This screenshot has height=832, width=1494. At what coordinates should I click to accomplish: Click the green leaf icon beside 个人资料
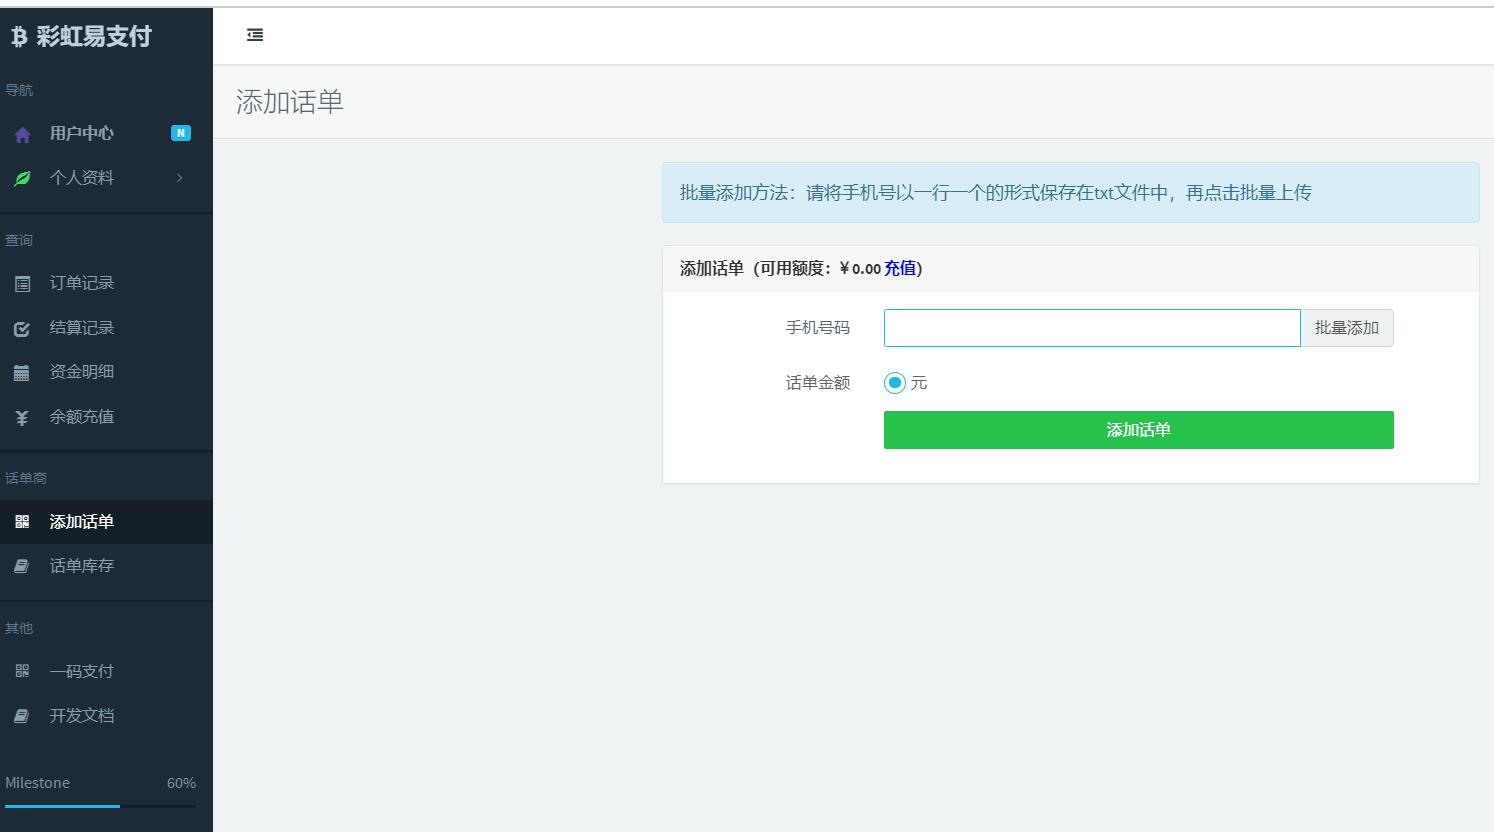coord(22,179)
